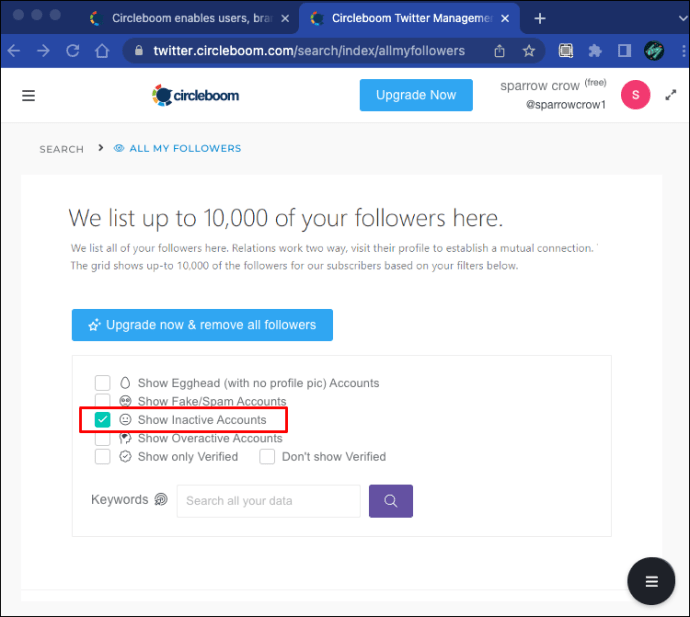Click the Fake/Spam accounts face icon
The height and width of the screenshot is (617, 690).
tap(125, 401)
